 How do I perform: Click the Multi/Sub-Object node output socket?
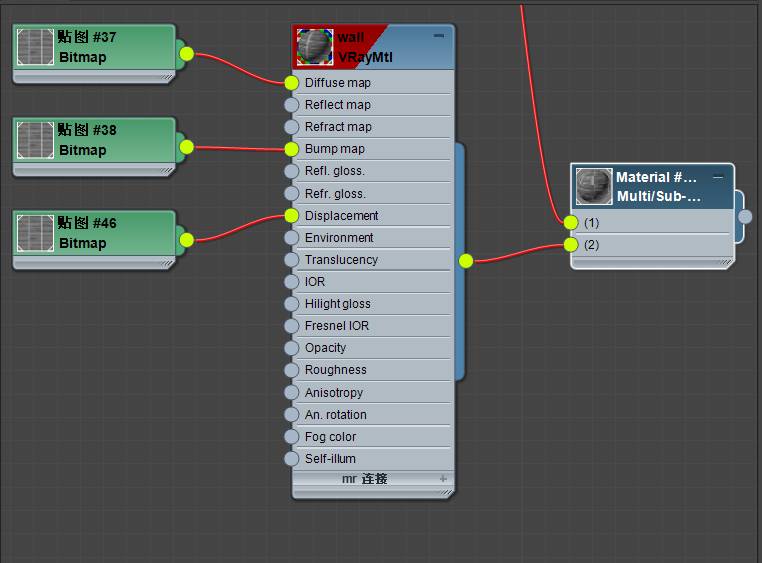coord(745,217)
